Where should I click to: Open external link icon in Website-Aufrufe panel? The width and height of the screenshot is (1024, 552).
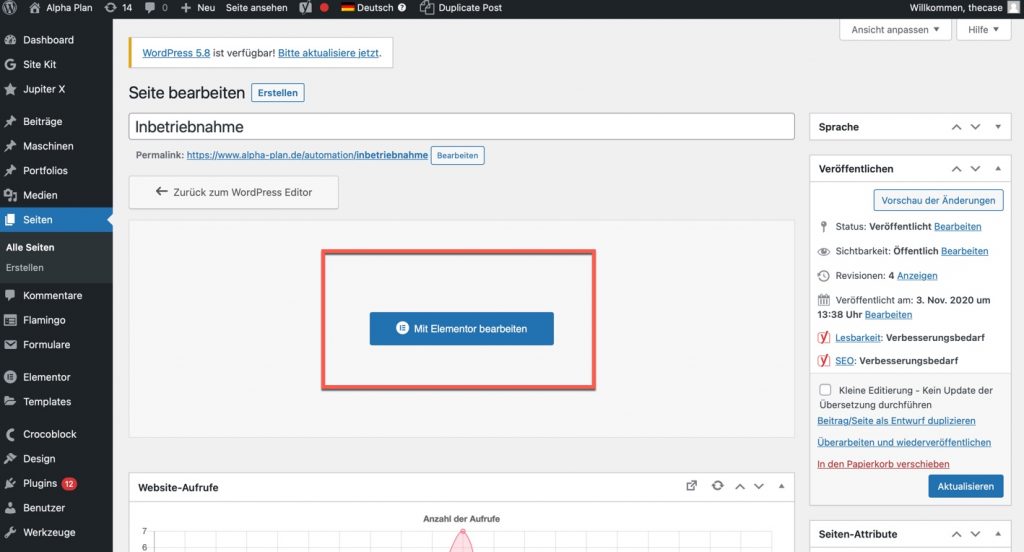(691, 486)
